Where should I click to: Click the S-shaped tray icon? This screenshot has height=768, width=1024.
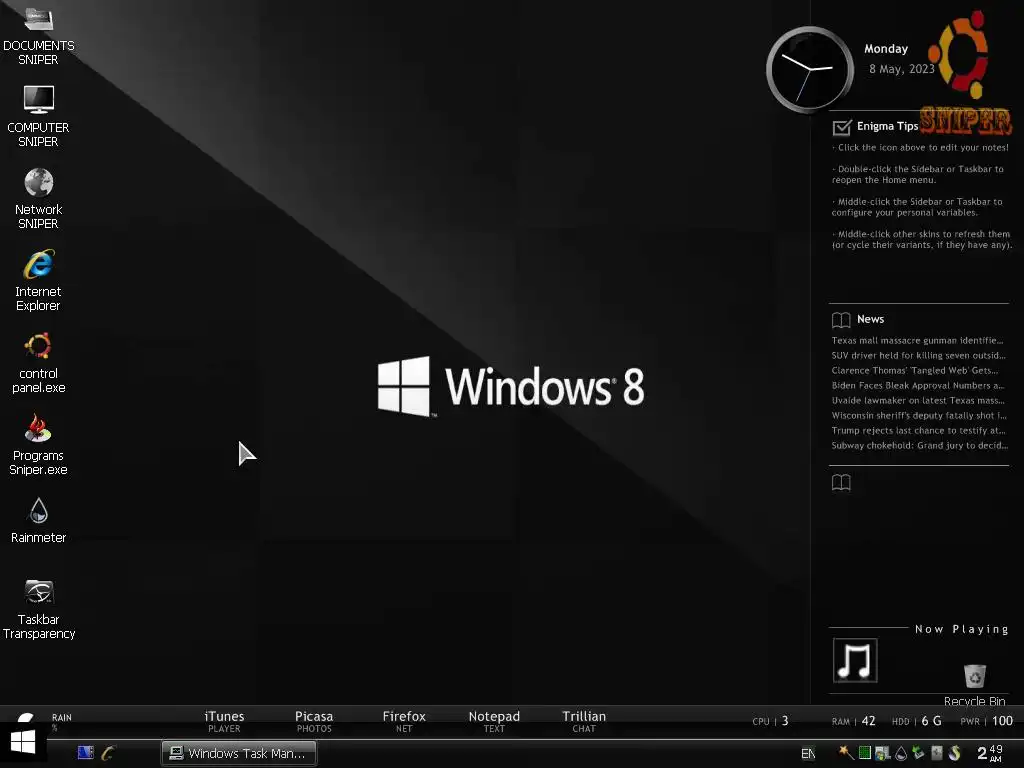pyautogui.click(x=955, y=753)
